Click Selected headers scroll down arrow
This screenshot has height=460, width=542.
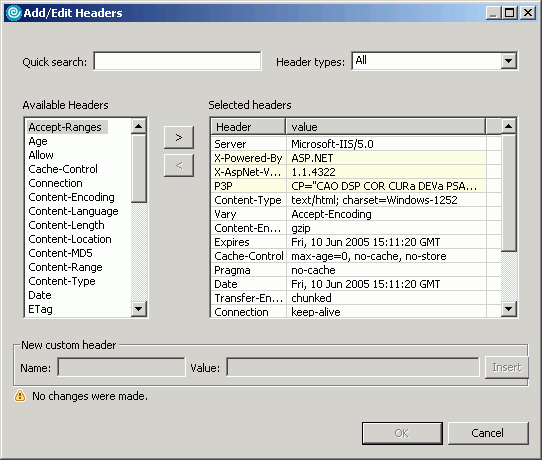[x=509, y=308]
